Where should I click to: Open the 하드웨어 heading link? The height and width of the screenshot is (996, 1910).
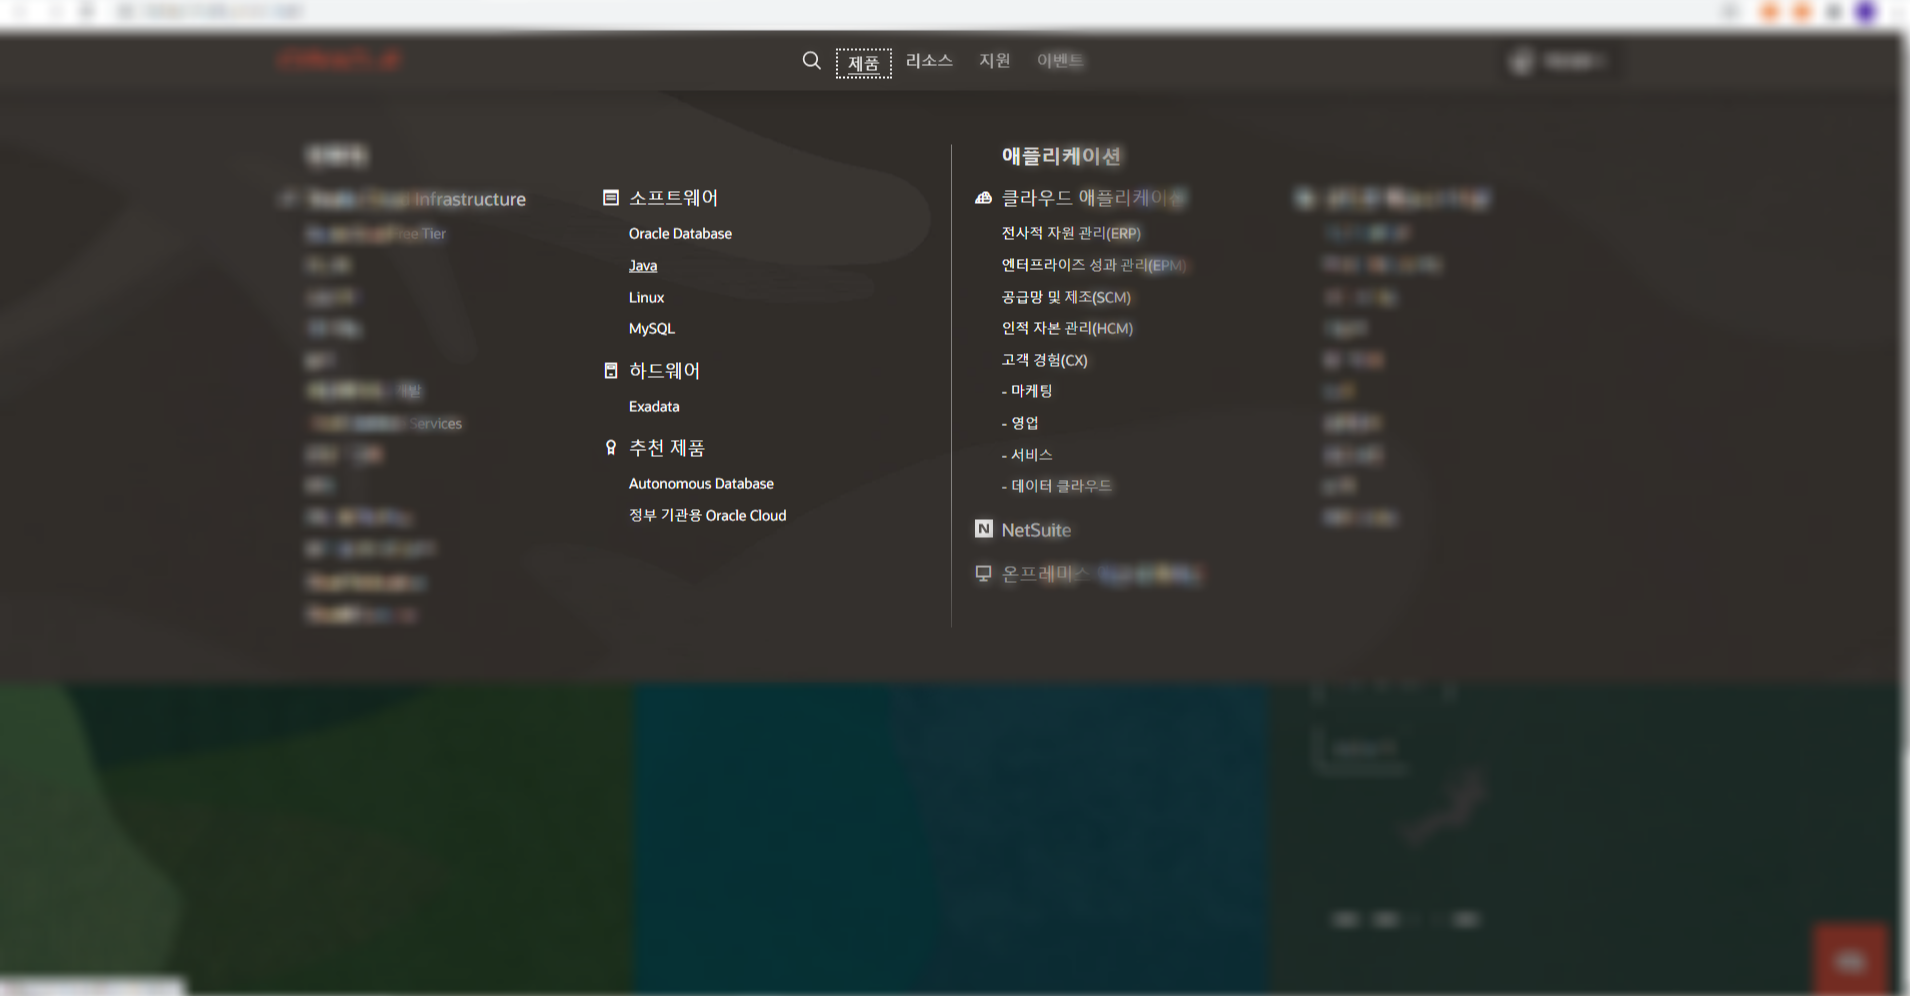click(x=664, y=371)
